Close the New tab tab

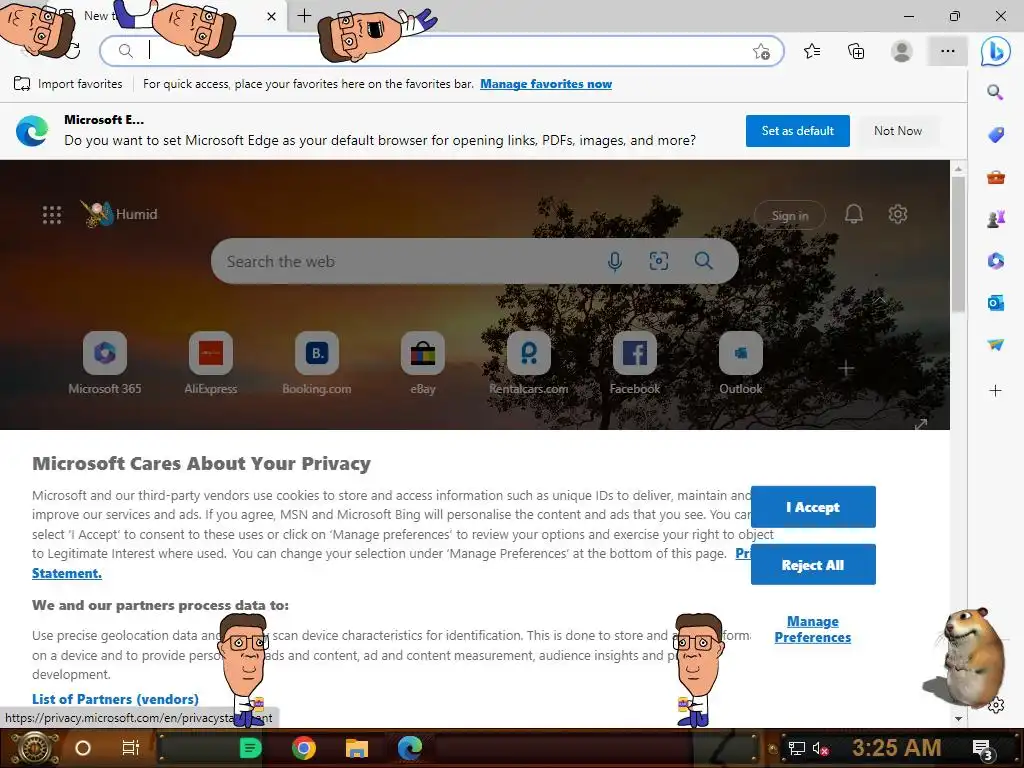[271, 16]
